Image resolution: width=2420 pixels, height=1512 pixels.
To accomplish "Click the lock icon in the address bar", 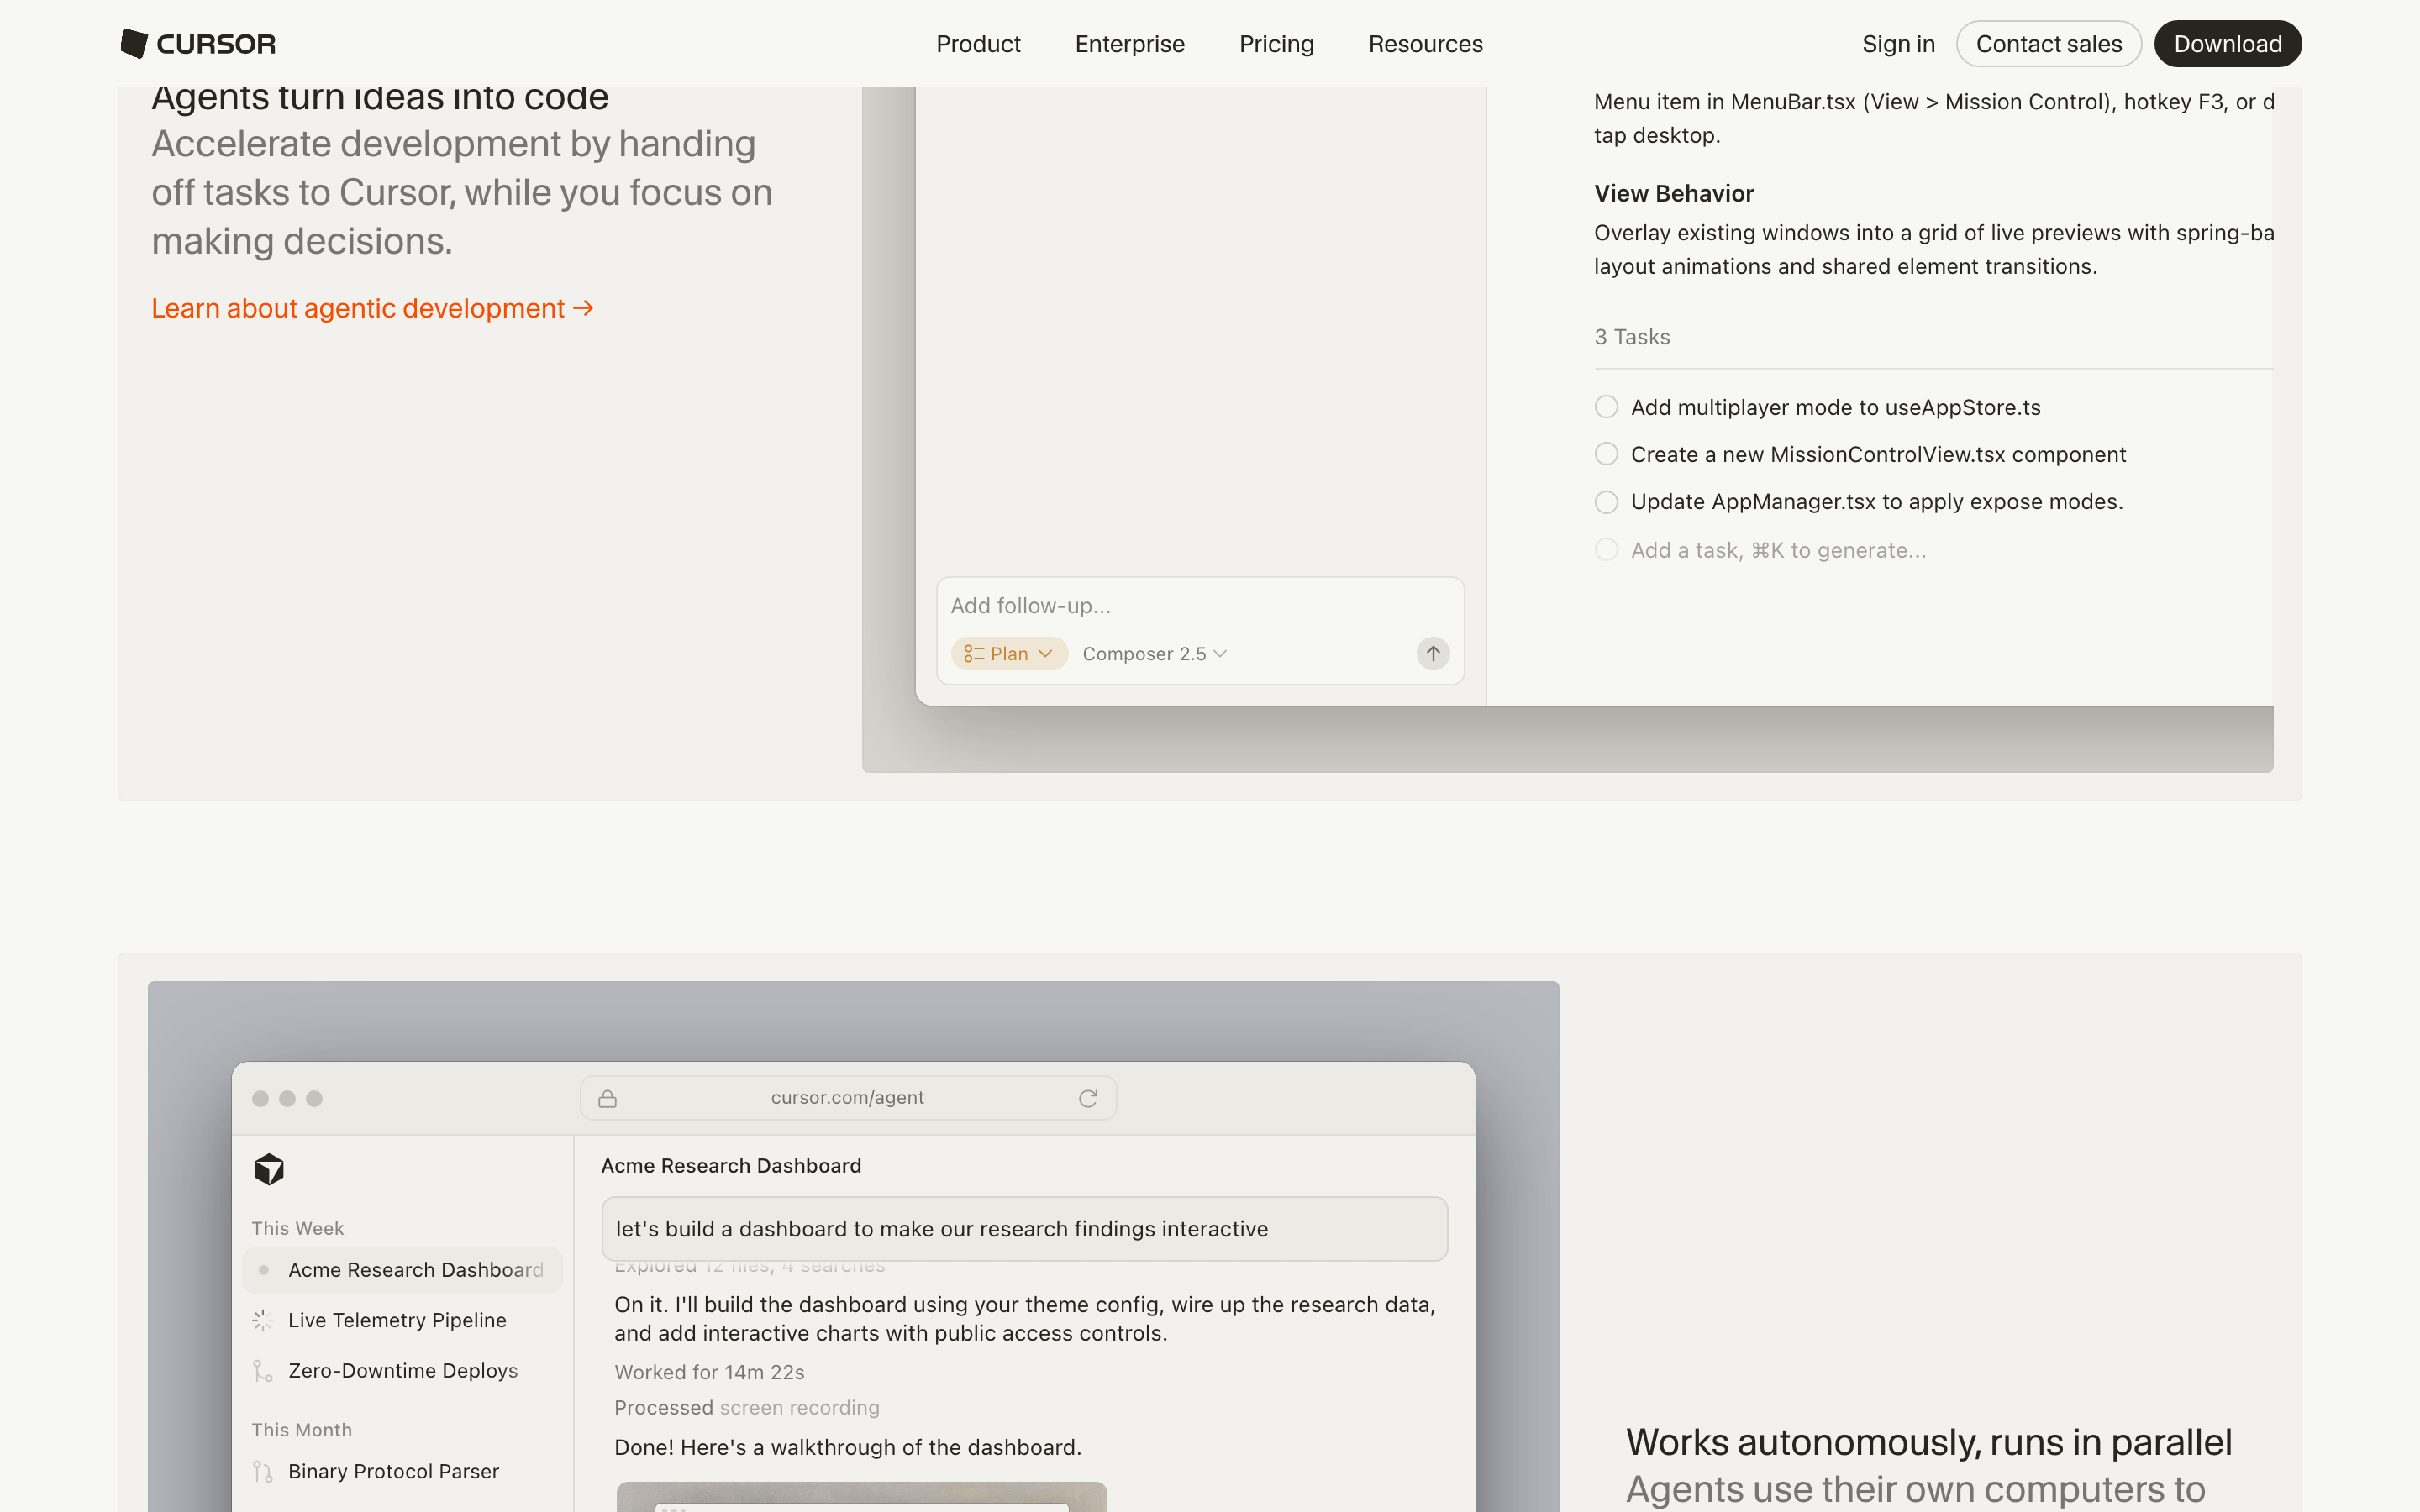I will (x=607, y=1098).
